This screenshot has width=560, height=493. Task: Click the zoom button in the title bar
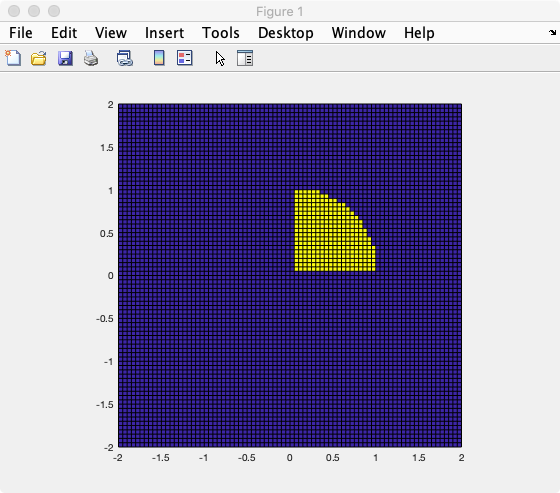pyautogui.click(x=54, y=11)
